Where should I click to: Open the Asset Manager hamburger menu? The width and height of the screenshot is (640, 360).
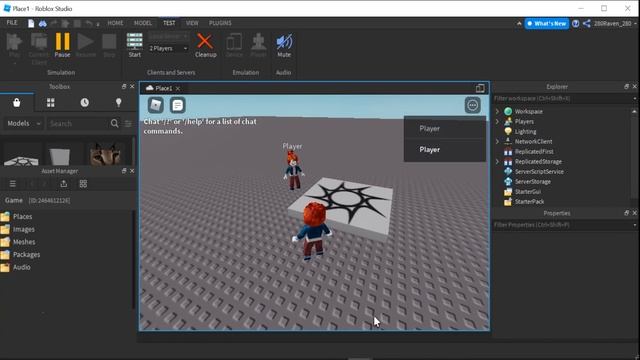[13, 184]
